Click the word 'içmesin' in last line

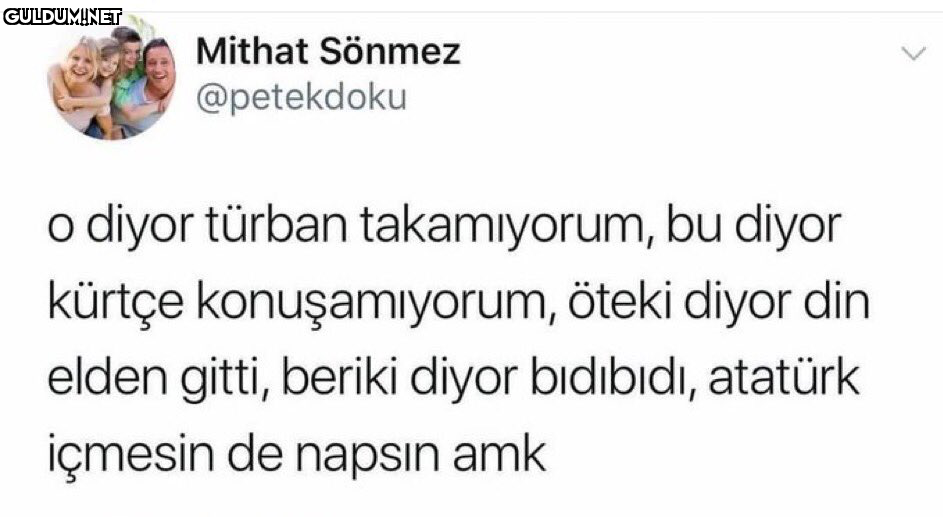tap(130, 454)
